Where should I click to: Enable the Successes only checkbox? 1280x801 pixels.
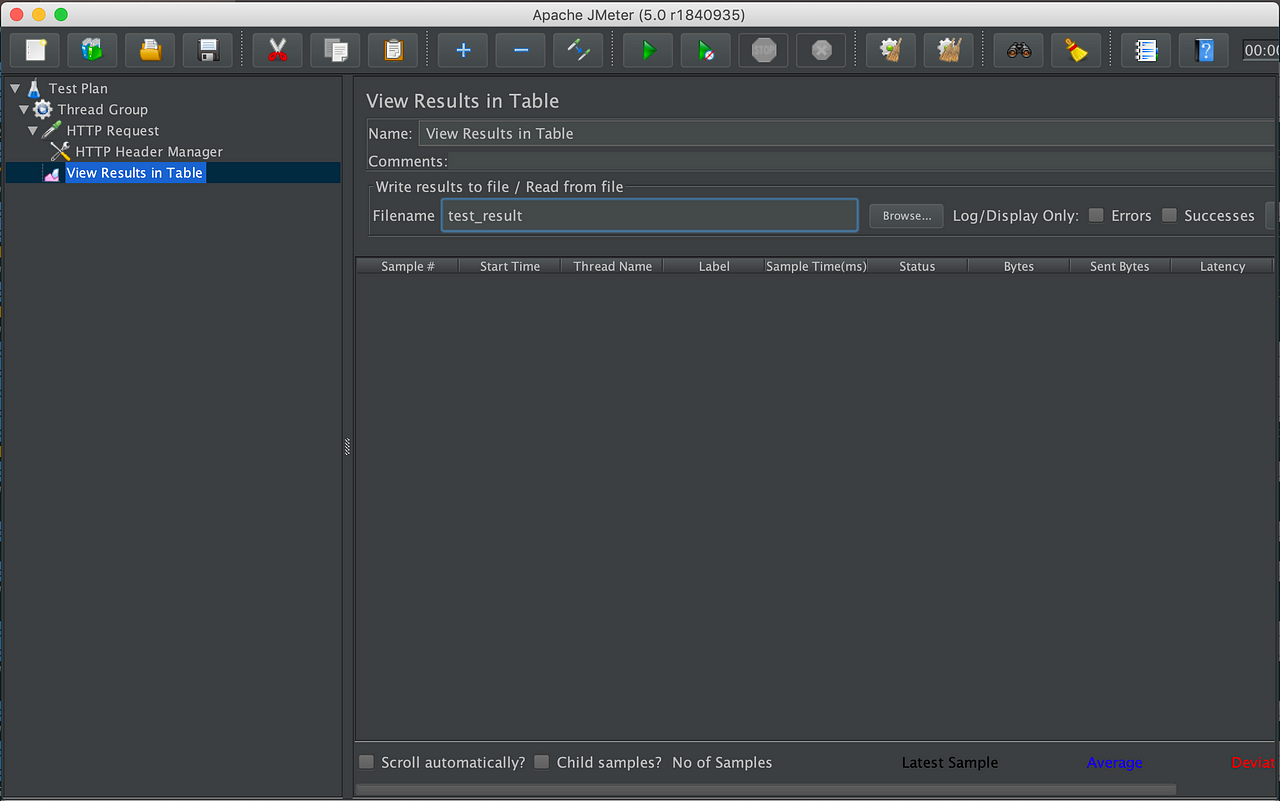click(x=1169, y=215)
